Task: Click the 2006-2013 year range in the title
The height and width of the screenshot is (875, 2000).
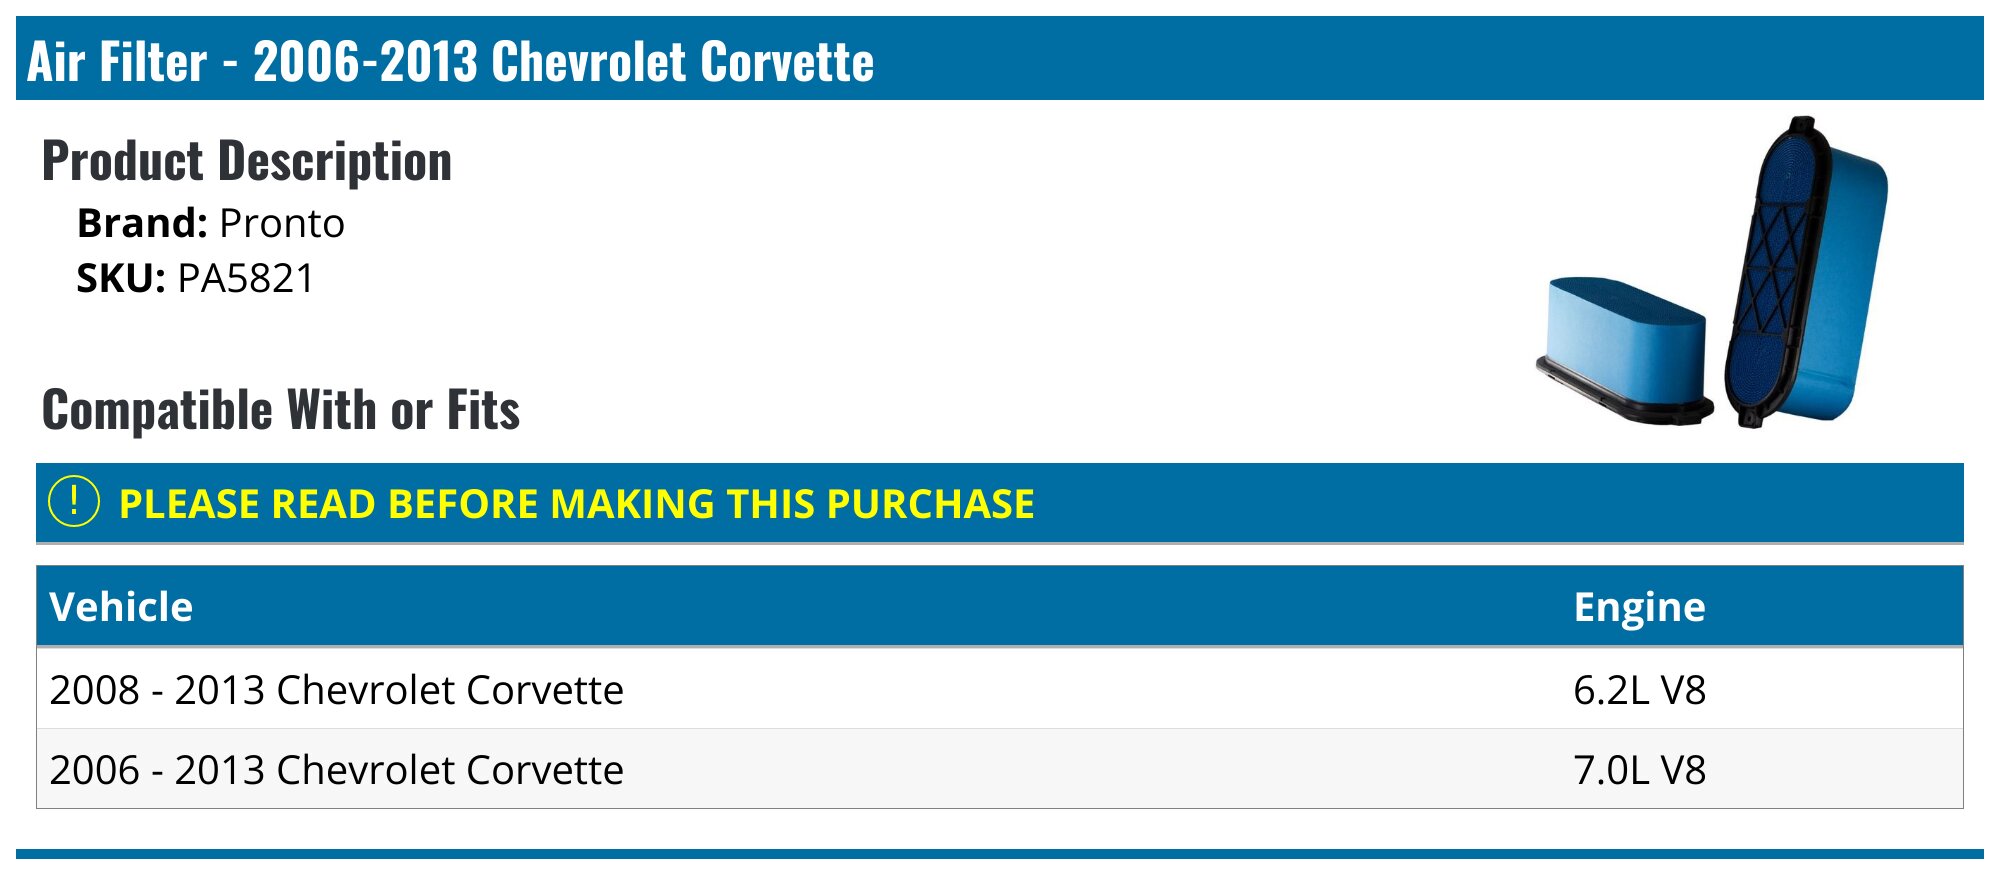Action: (x=366, y=62)
